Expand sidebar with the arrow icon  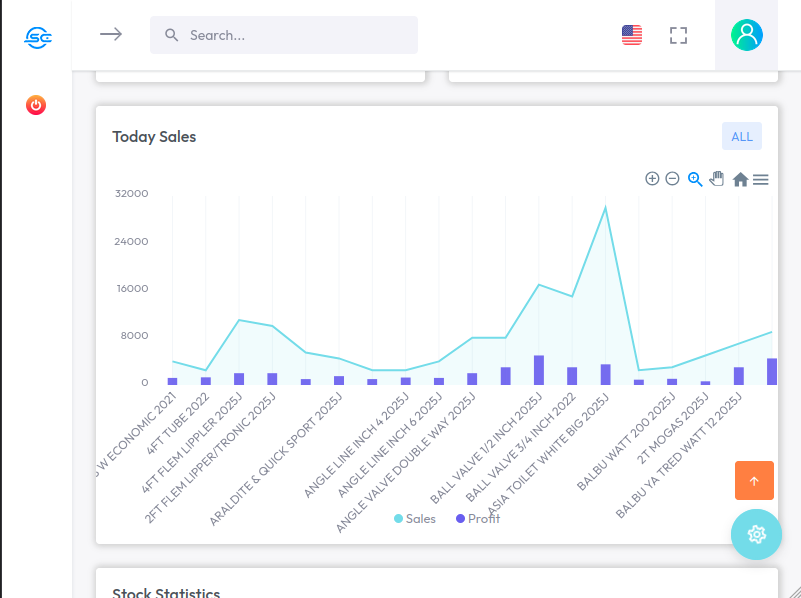coord(111,34)
